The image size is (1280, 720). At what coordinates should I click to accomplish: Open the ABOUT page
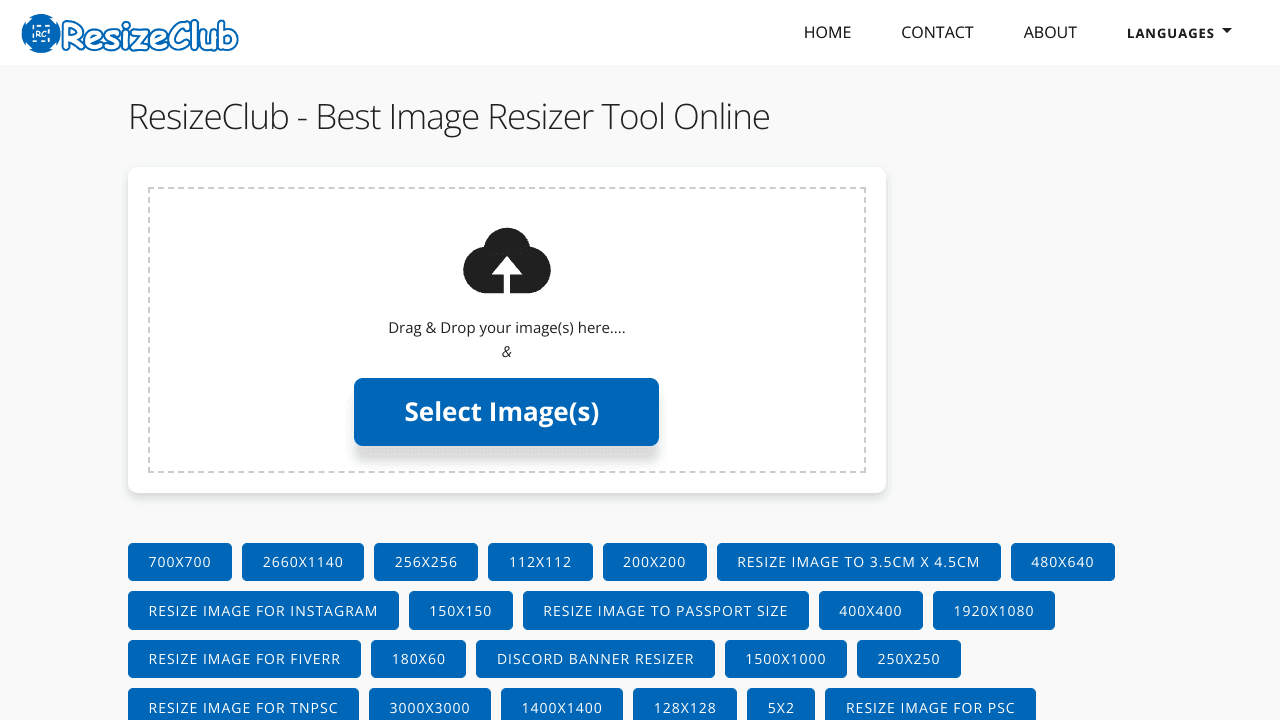click(x=1050, y=32)
